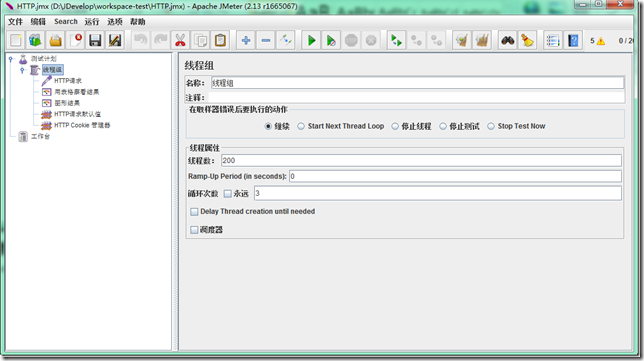
Task: Open the Search menu
Action: pos(66,22)
